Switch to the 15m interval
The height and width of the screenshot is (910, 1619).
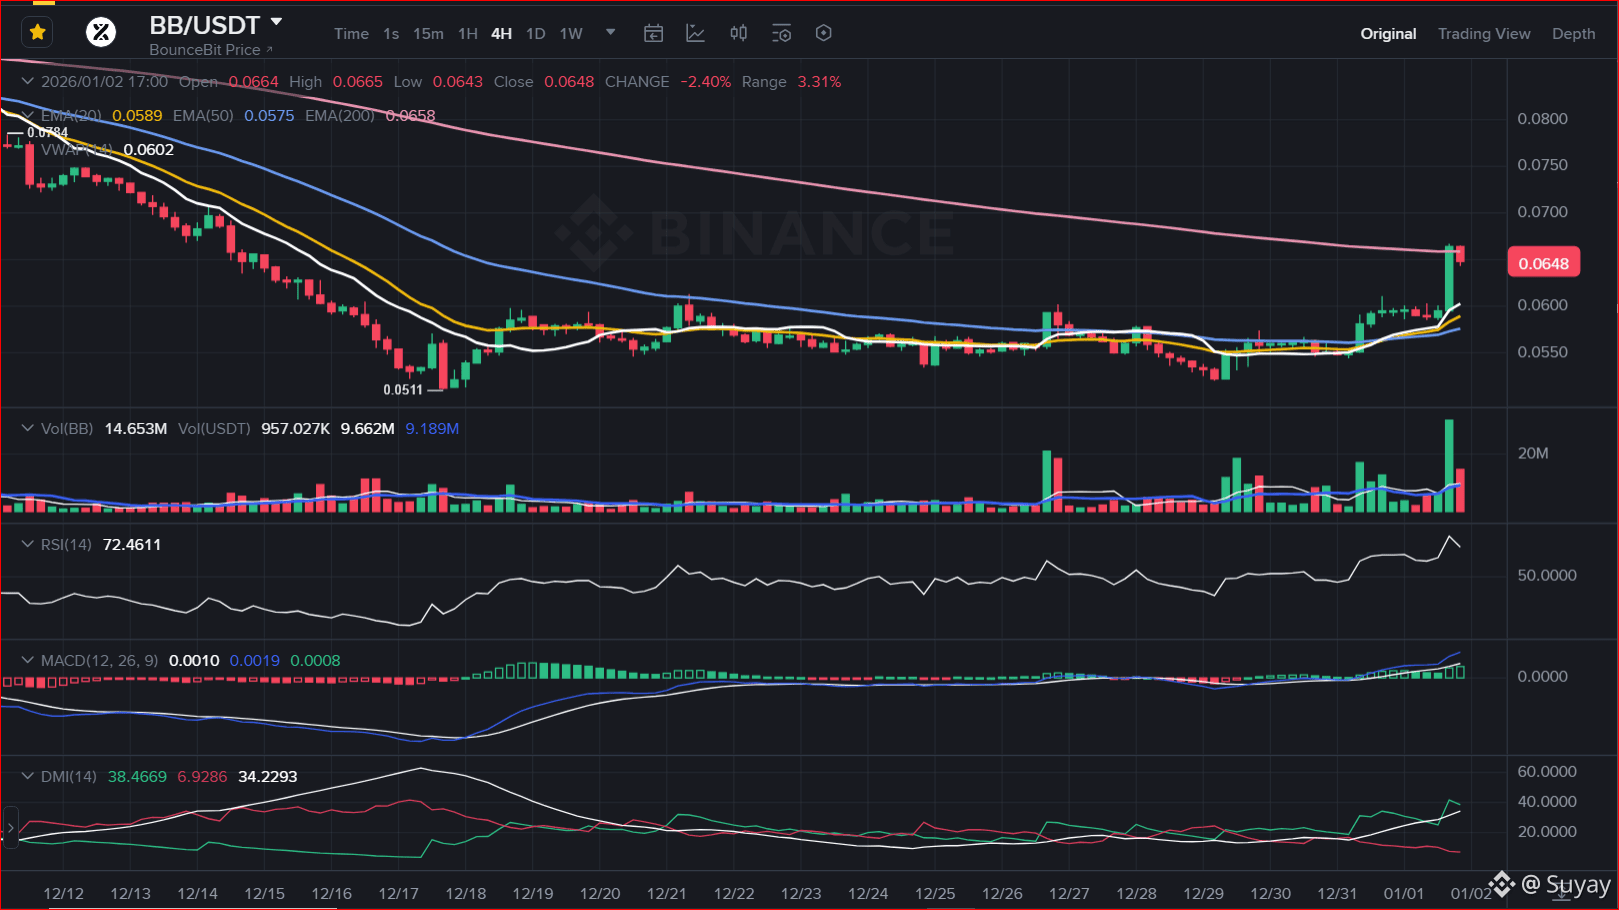(428, 34)
